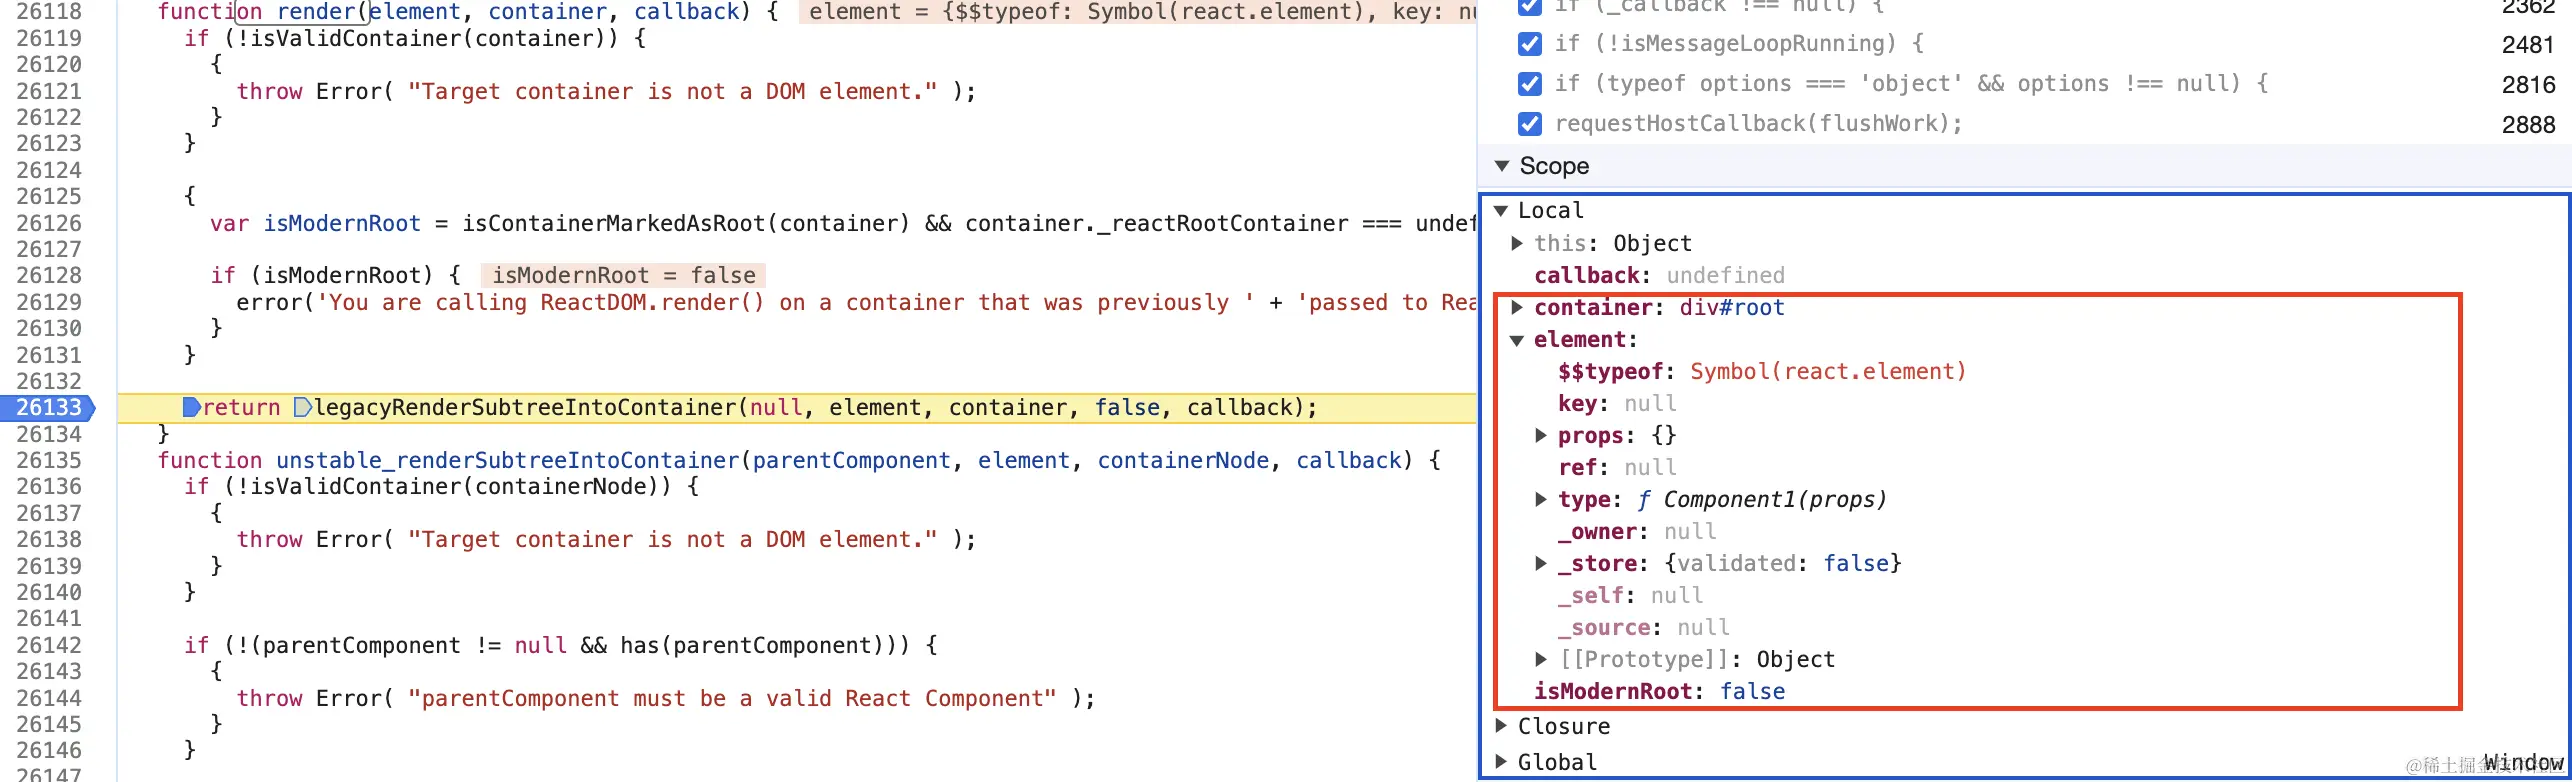This screenshot has height=782, width=2572.
Task: Expand the Global scope
Action: point(1501,761)
